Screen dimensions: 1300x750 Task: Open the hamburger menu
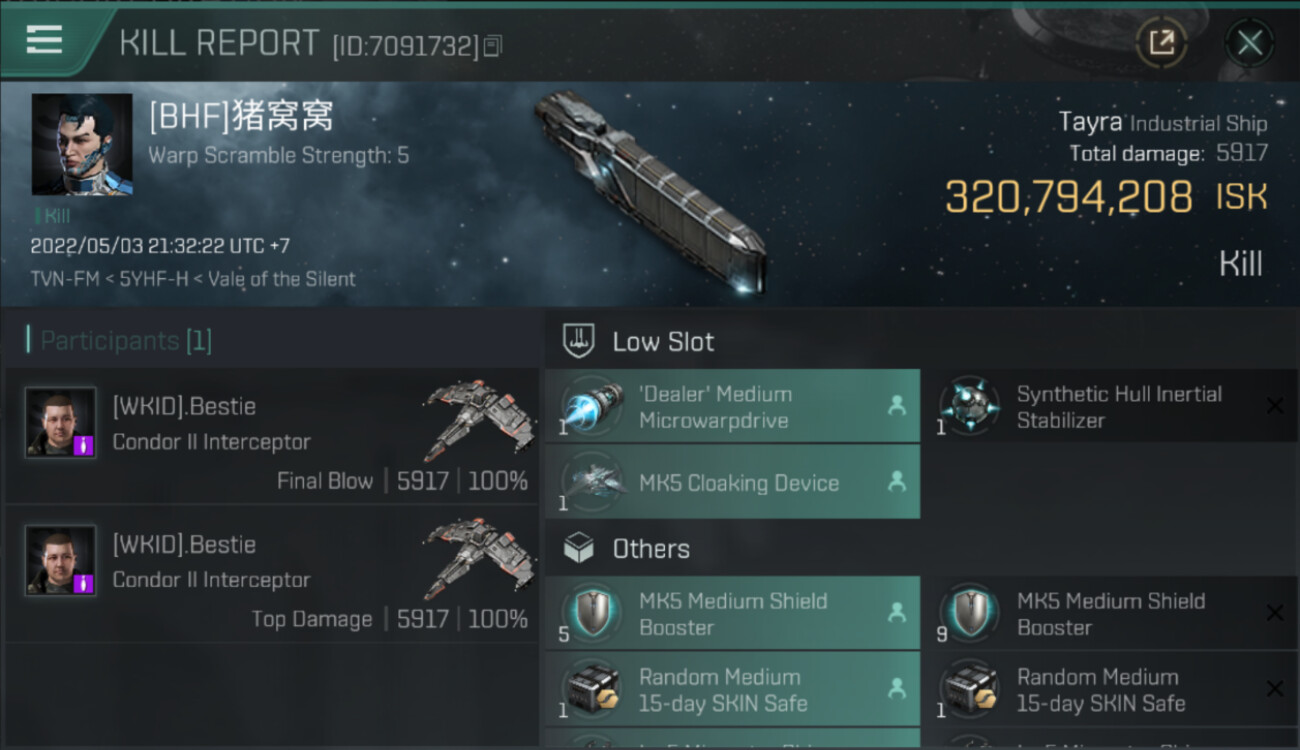(45, 40)
